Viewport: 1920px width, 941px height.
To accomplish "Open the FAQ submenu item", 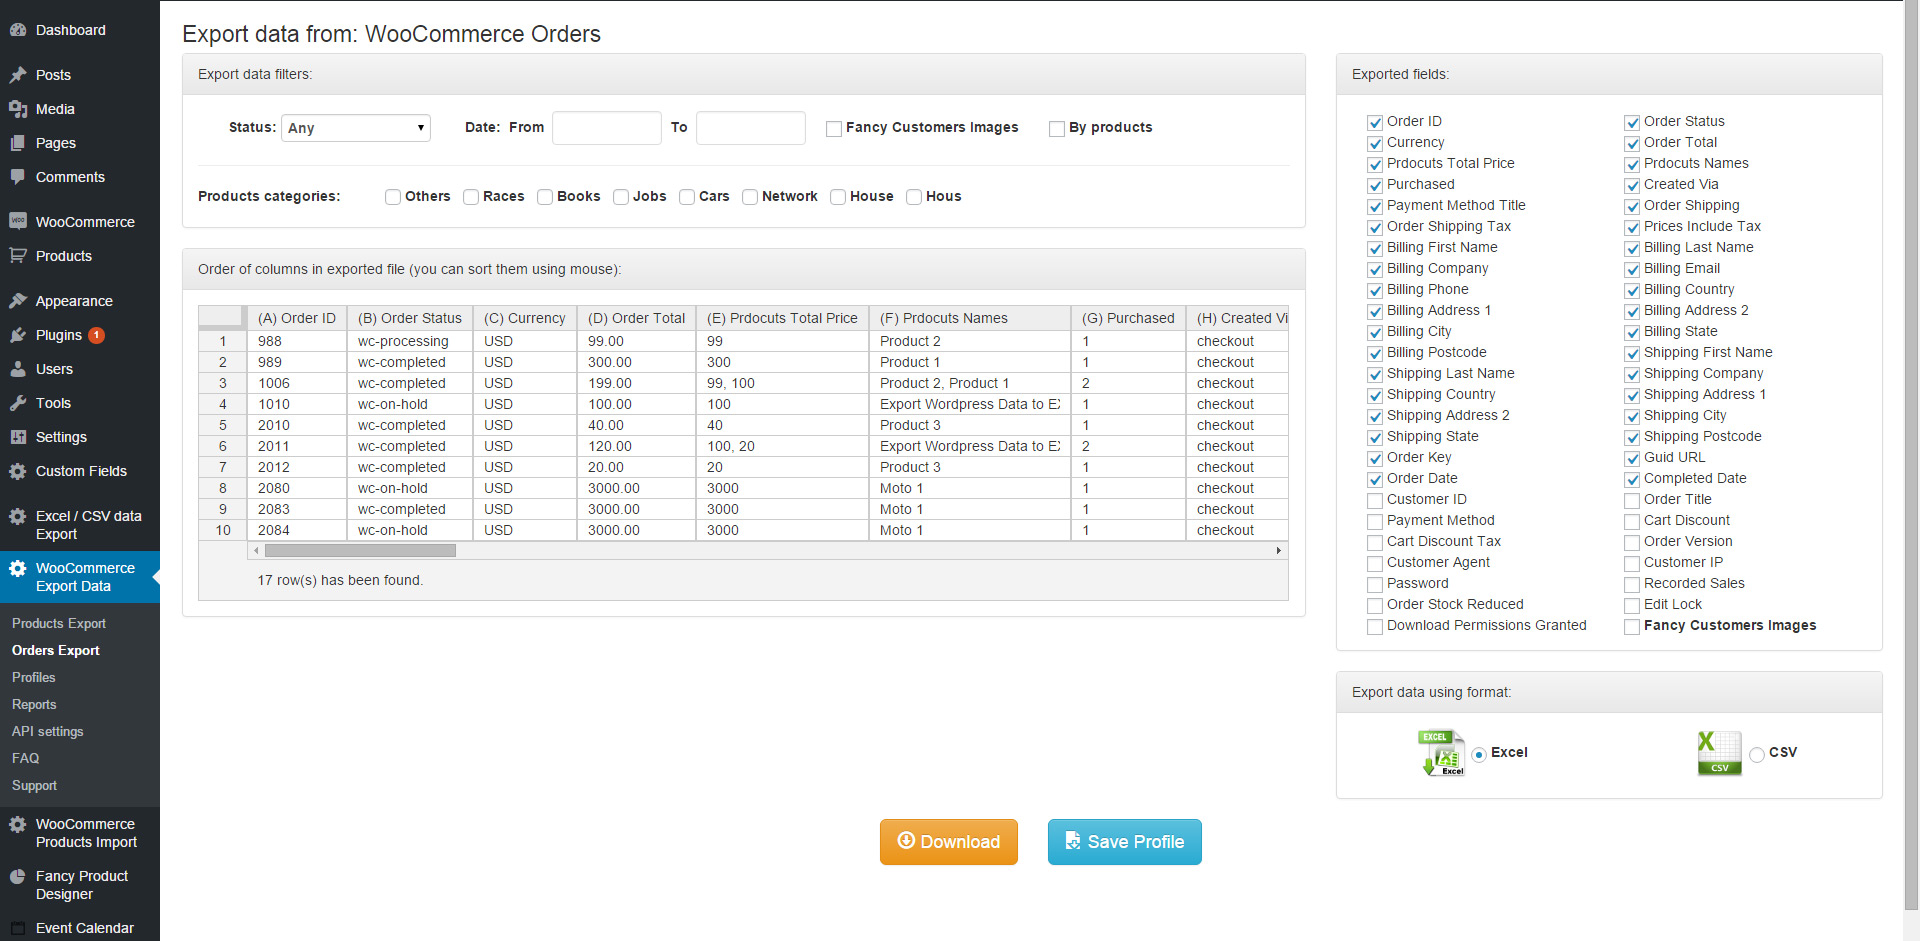I will point(26,758).
